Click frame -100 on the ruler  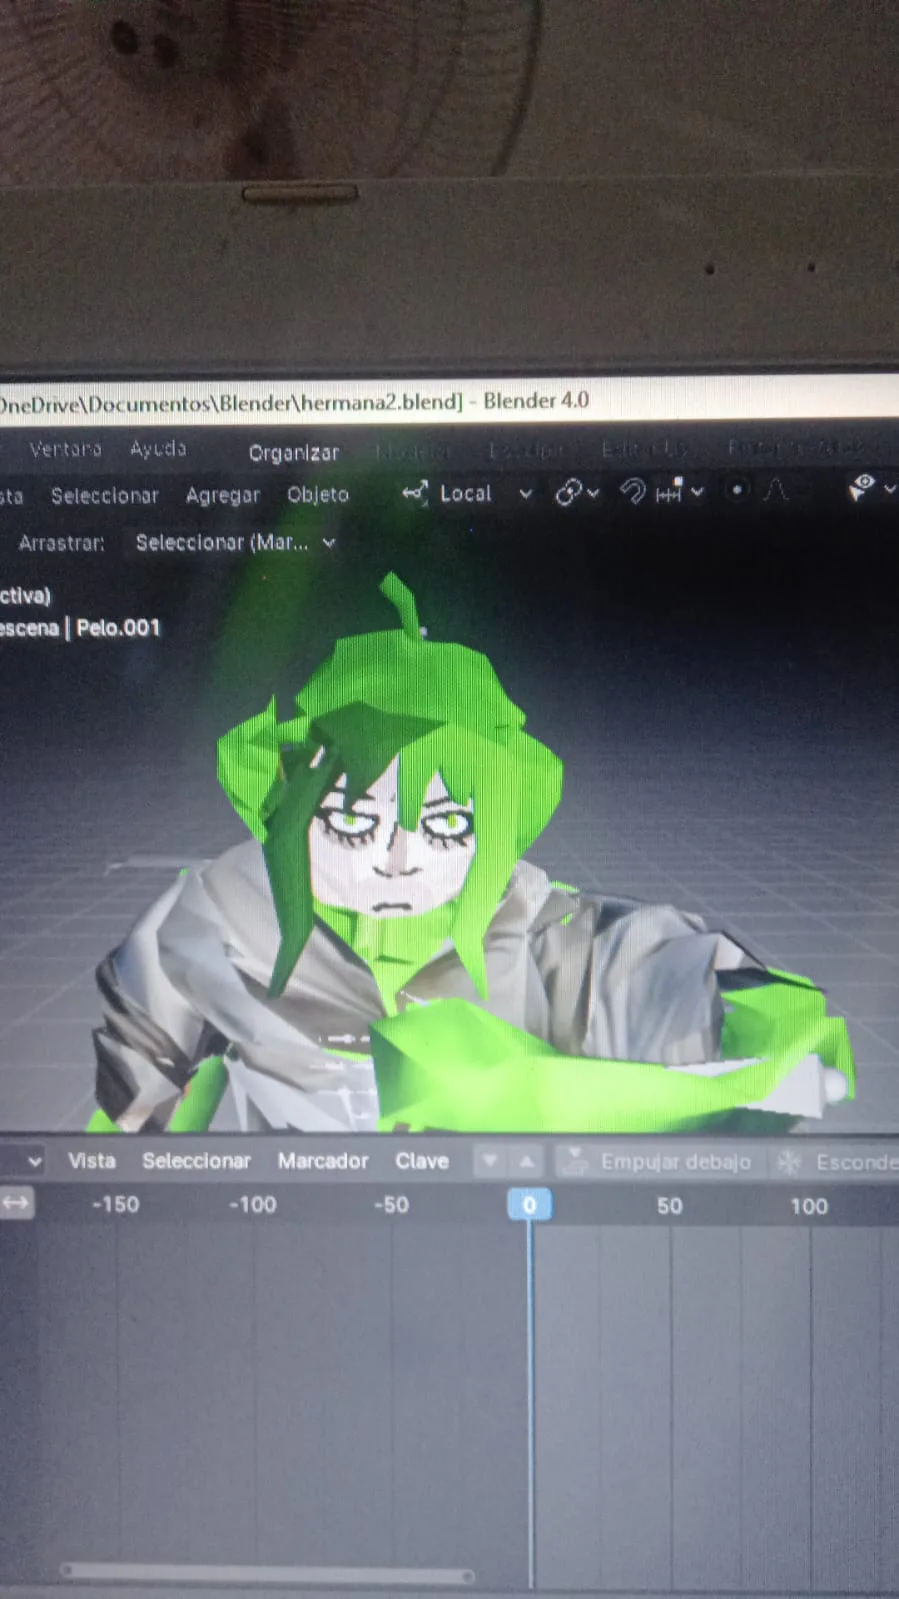pos(253,1205)
